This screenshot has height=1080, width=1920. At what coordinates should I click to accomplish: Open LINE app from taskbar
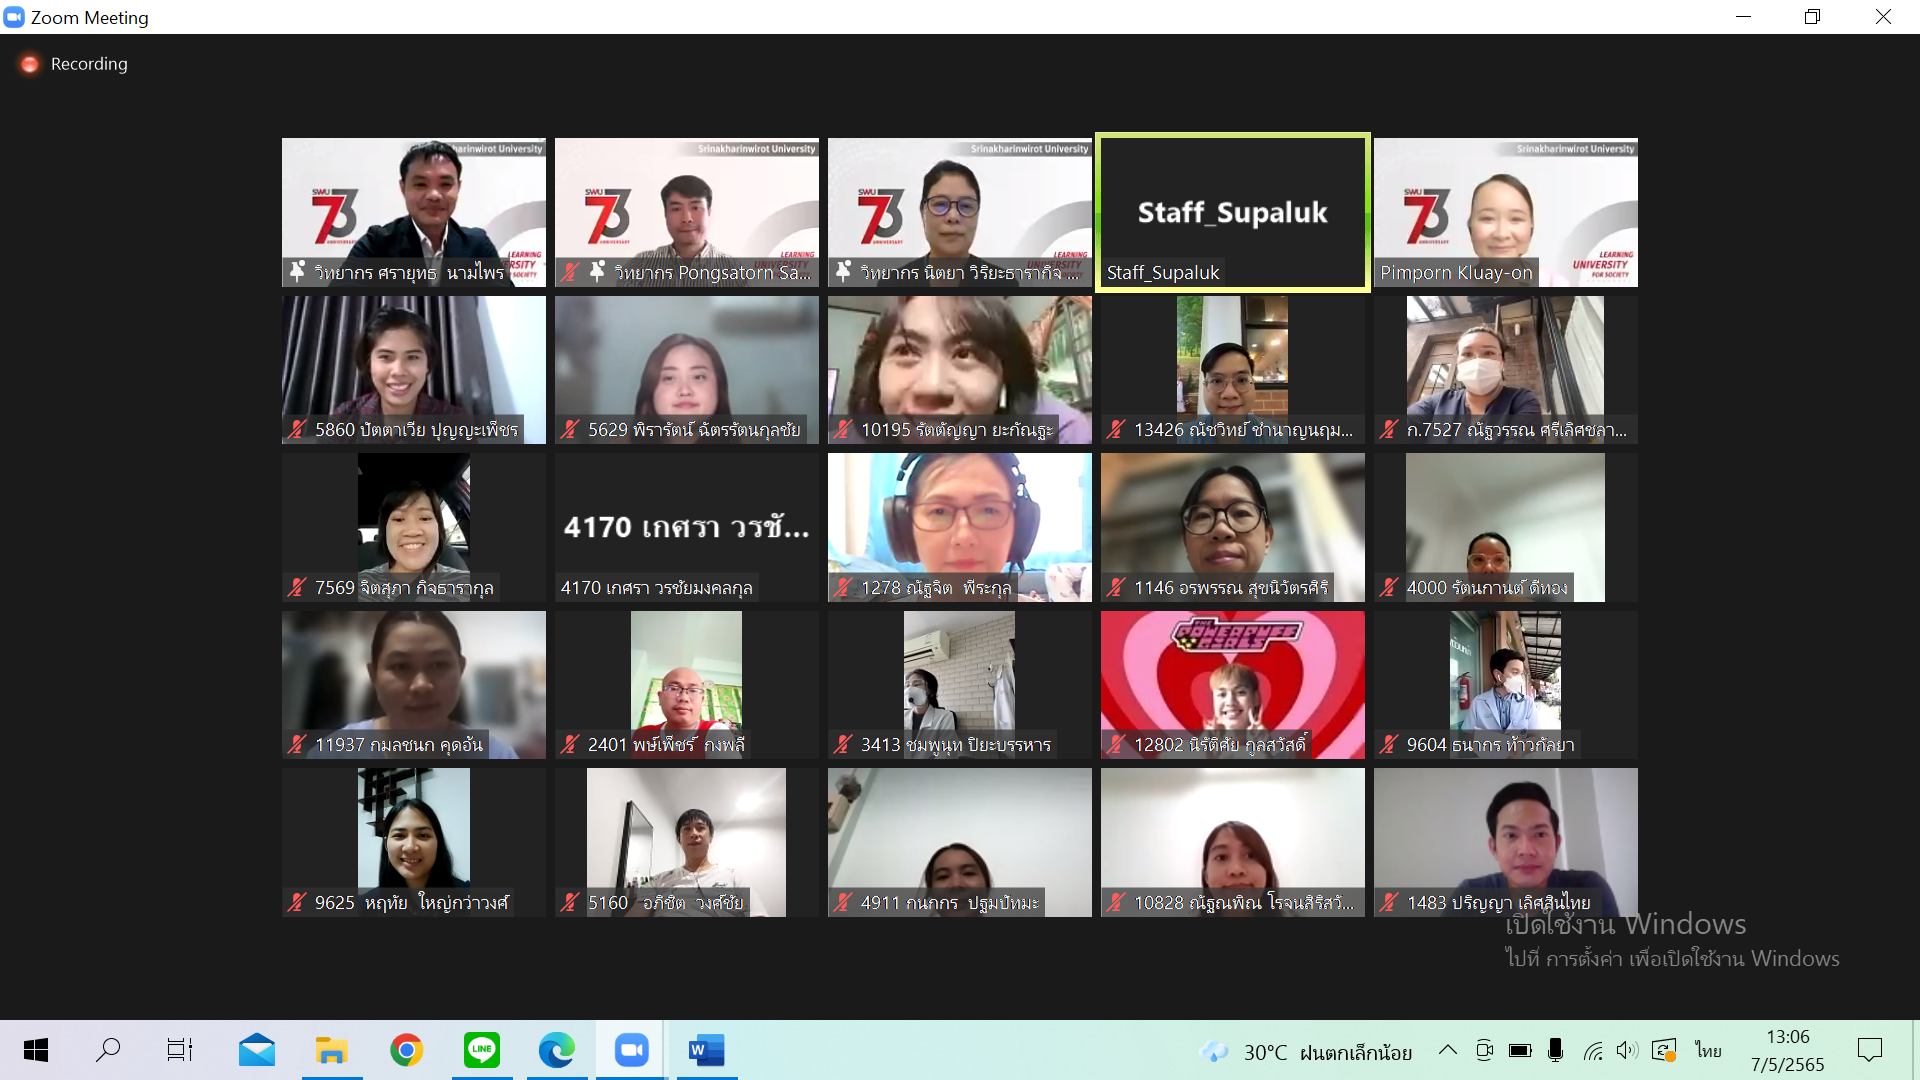point(482,1050)
